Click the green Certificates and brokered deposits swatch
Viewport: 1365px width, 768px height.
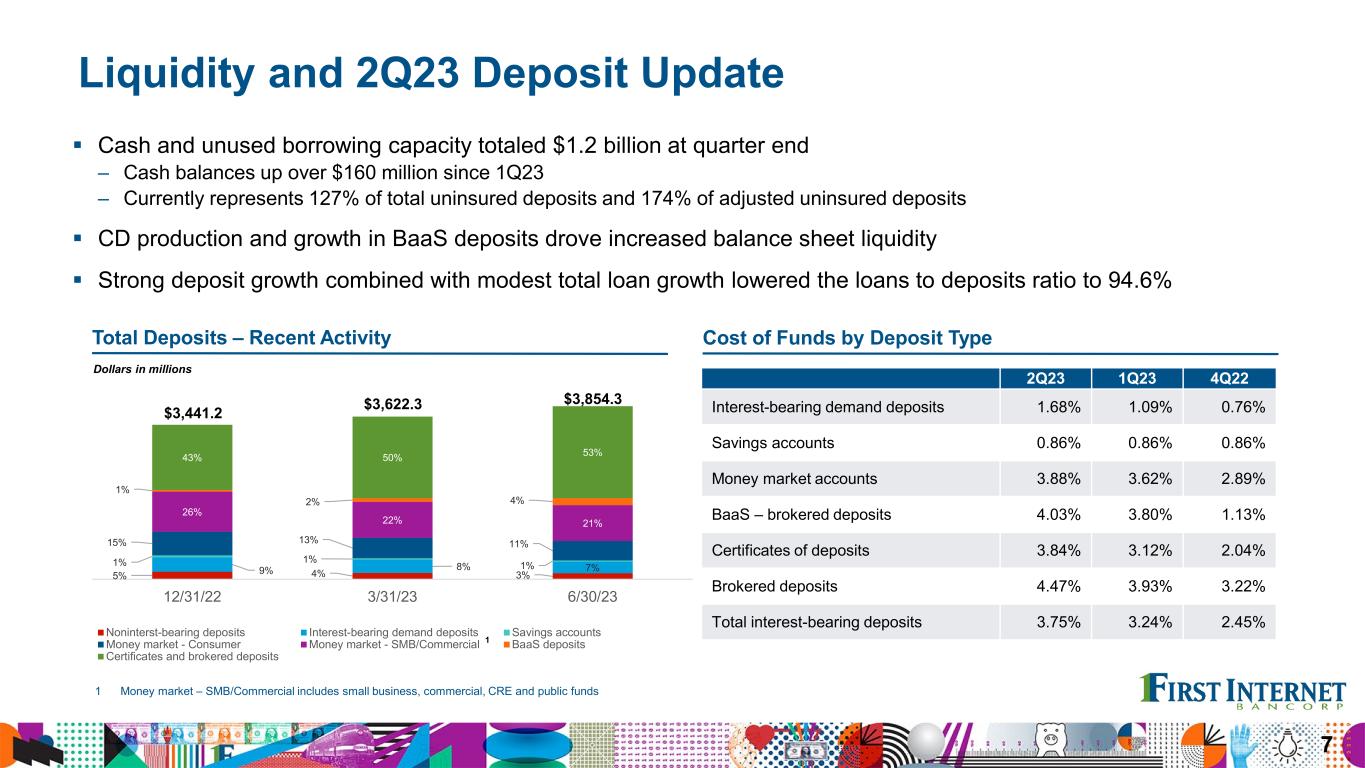click(100, 657)
